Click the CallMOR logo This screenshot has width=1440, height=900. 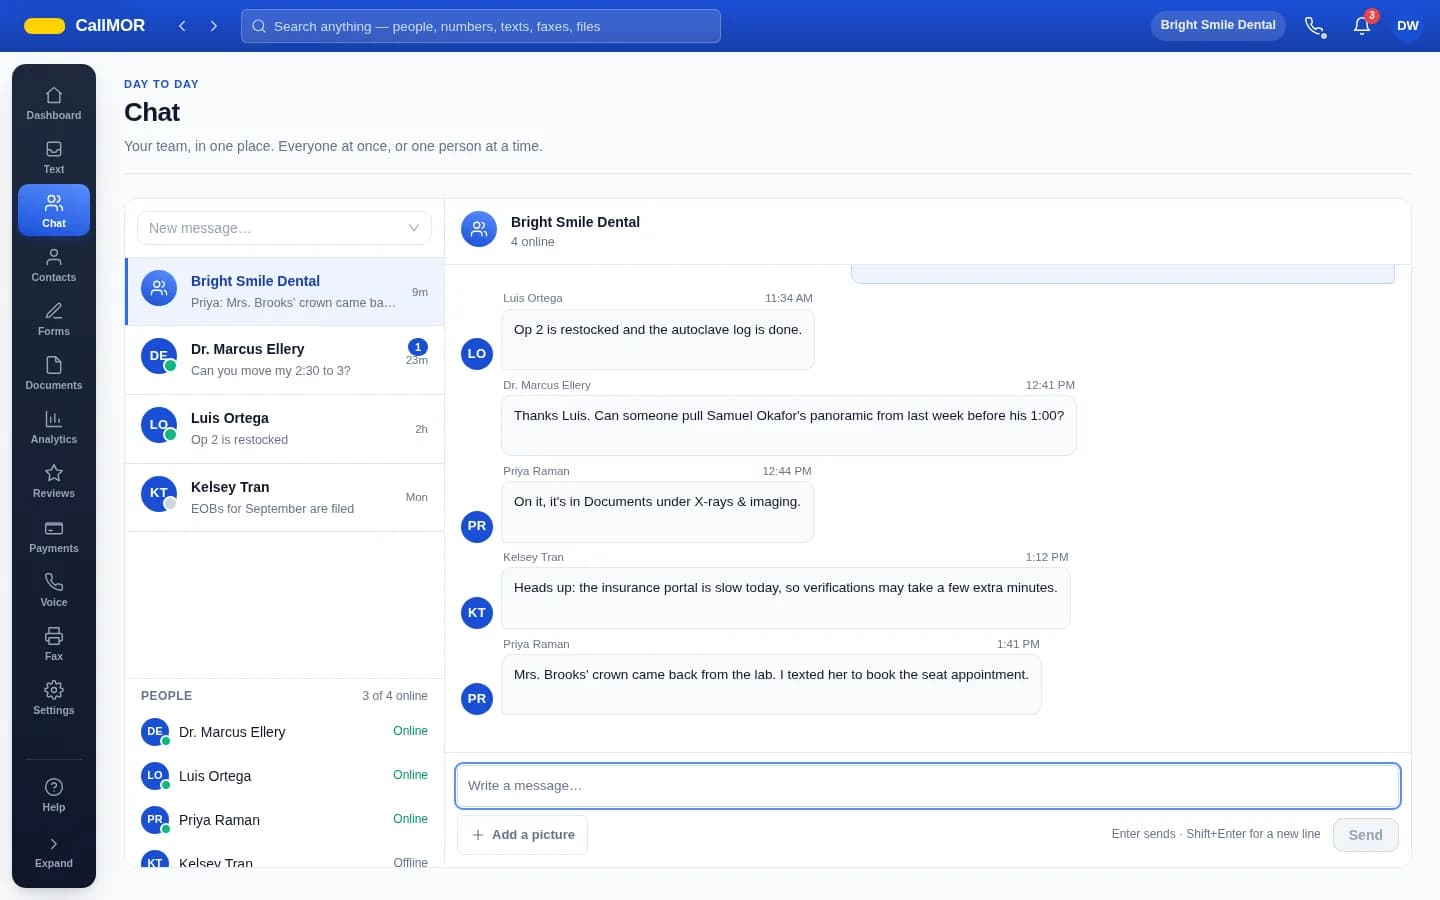pos(85,26)
